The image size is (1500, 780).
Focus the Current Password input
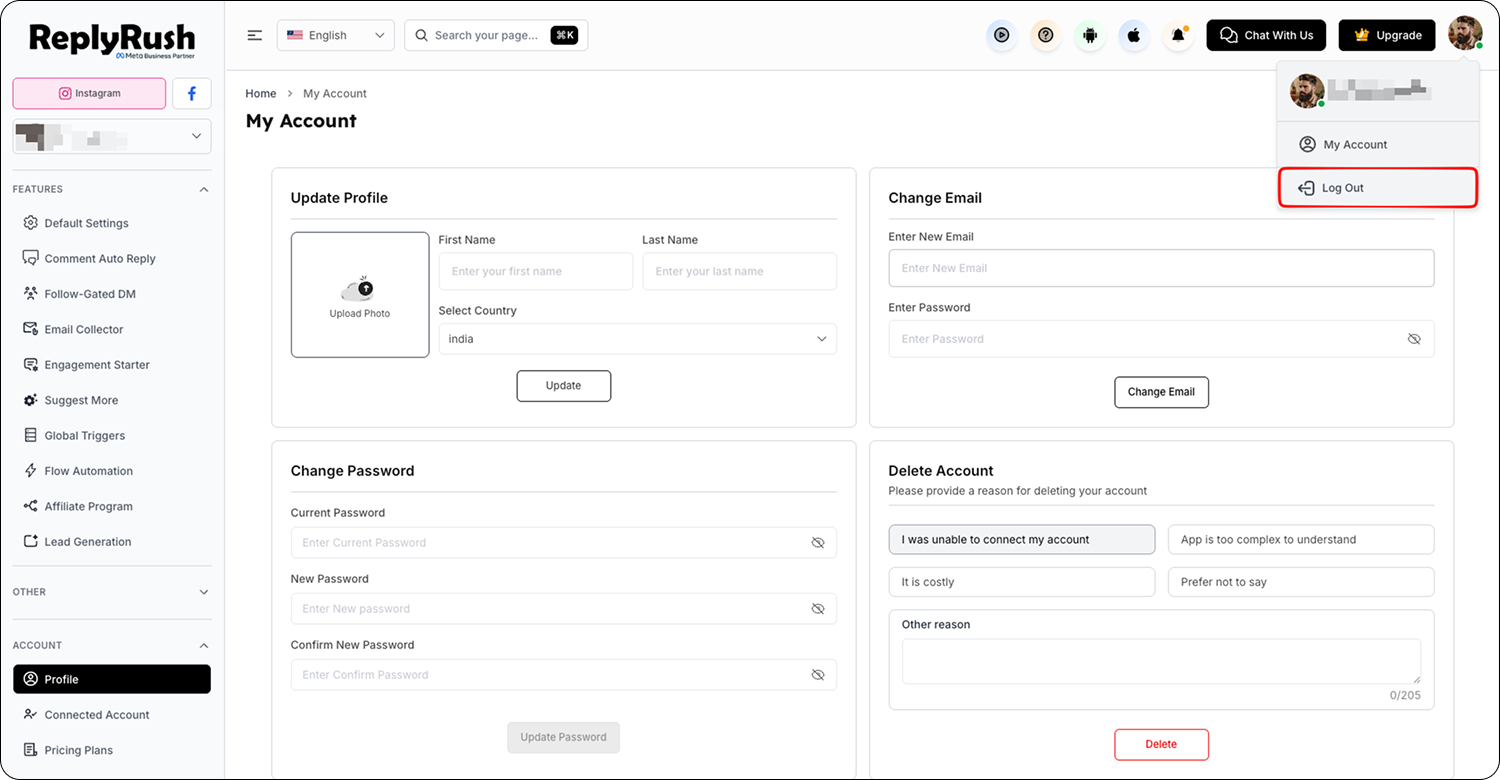[564, 543]
